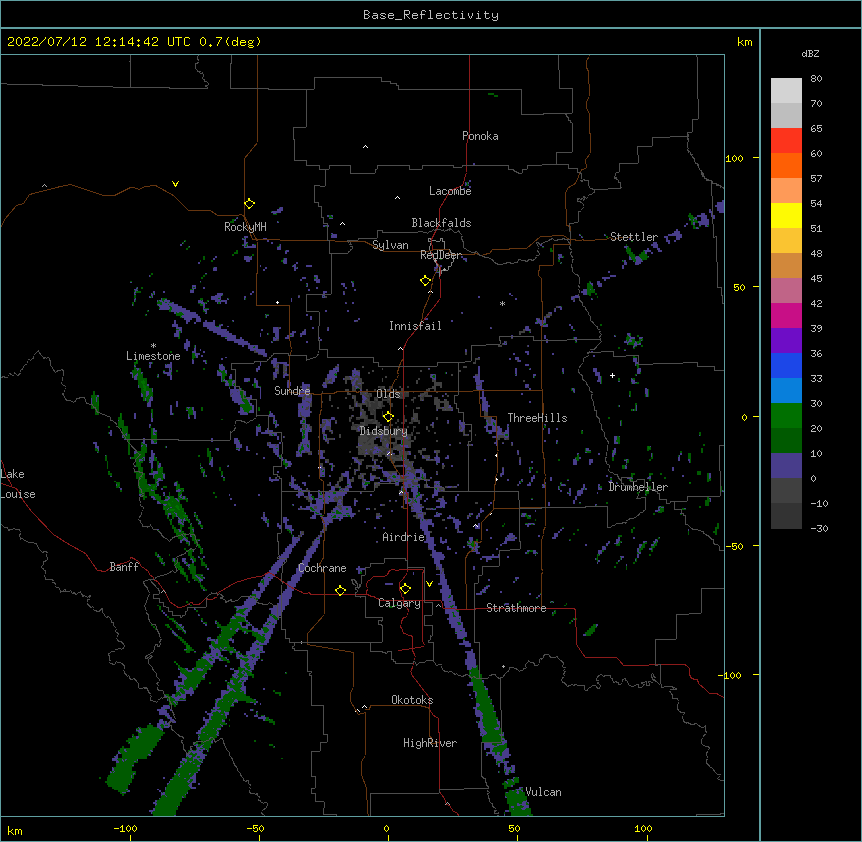Click the 100 tick on the right axis
Screen dimensions: 862x842
point(734,158)
